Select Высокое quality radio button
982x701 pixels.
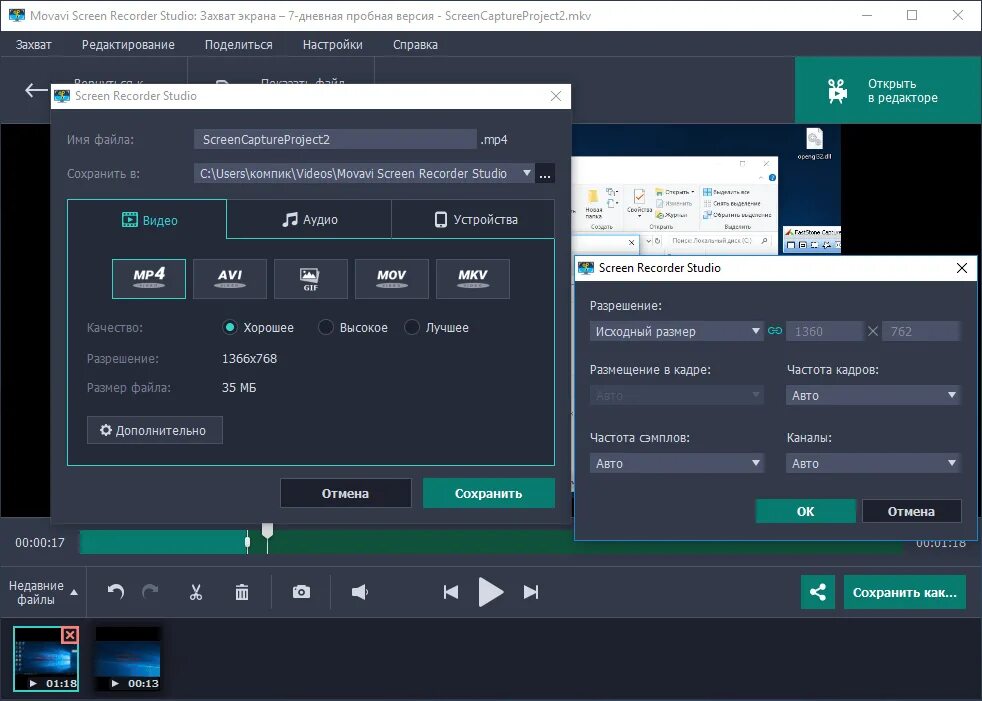pyautogui.click(x=326, y=327)
